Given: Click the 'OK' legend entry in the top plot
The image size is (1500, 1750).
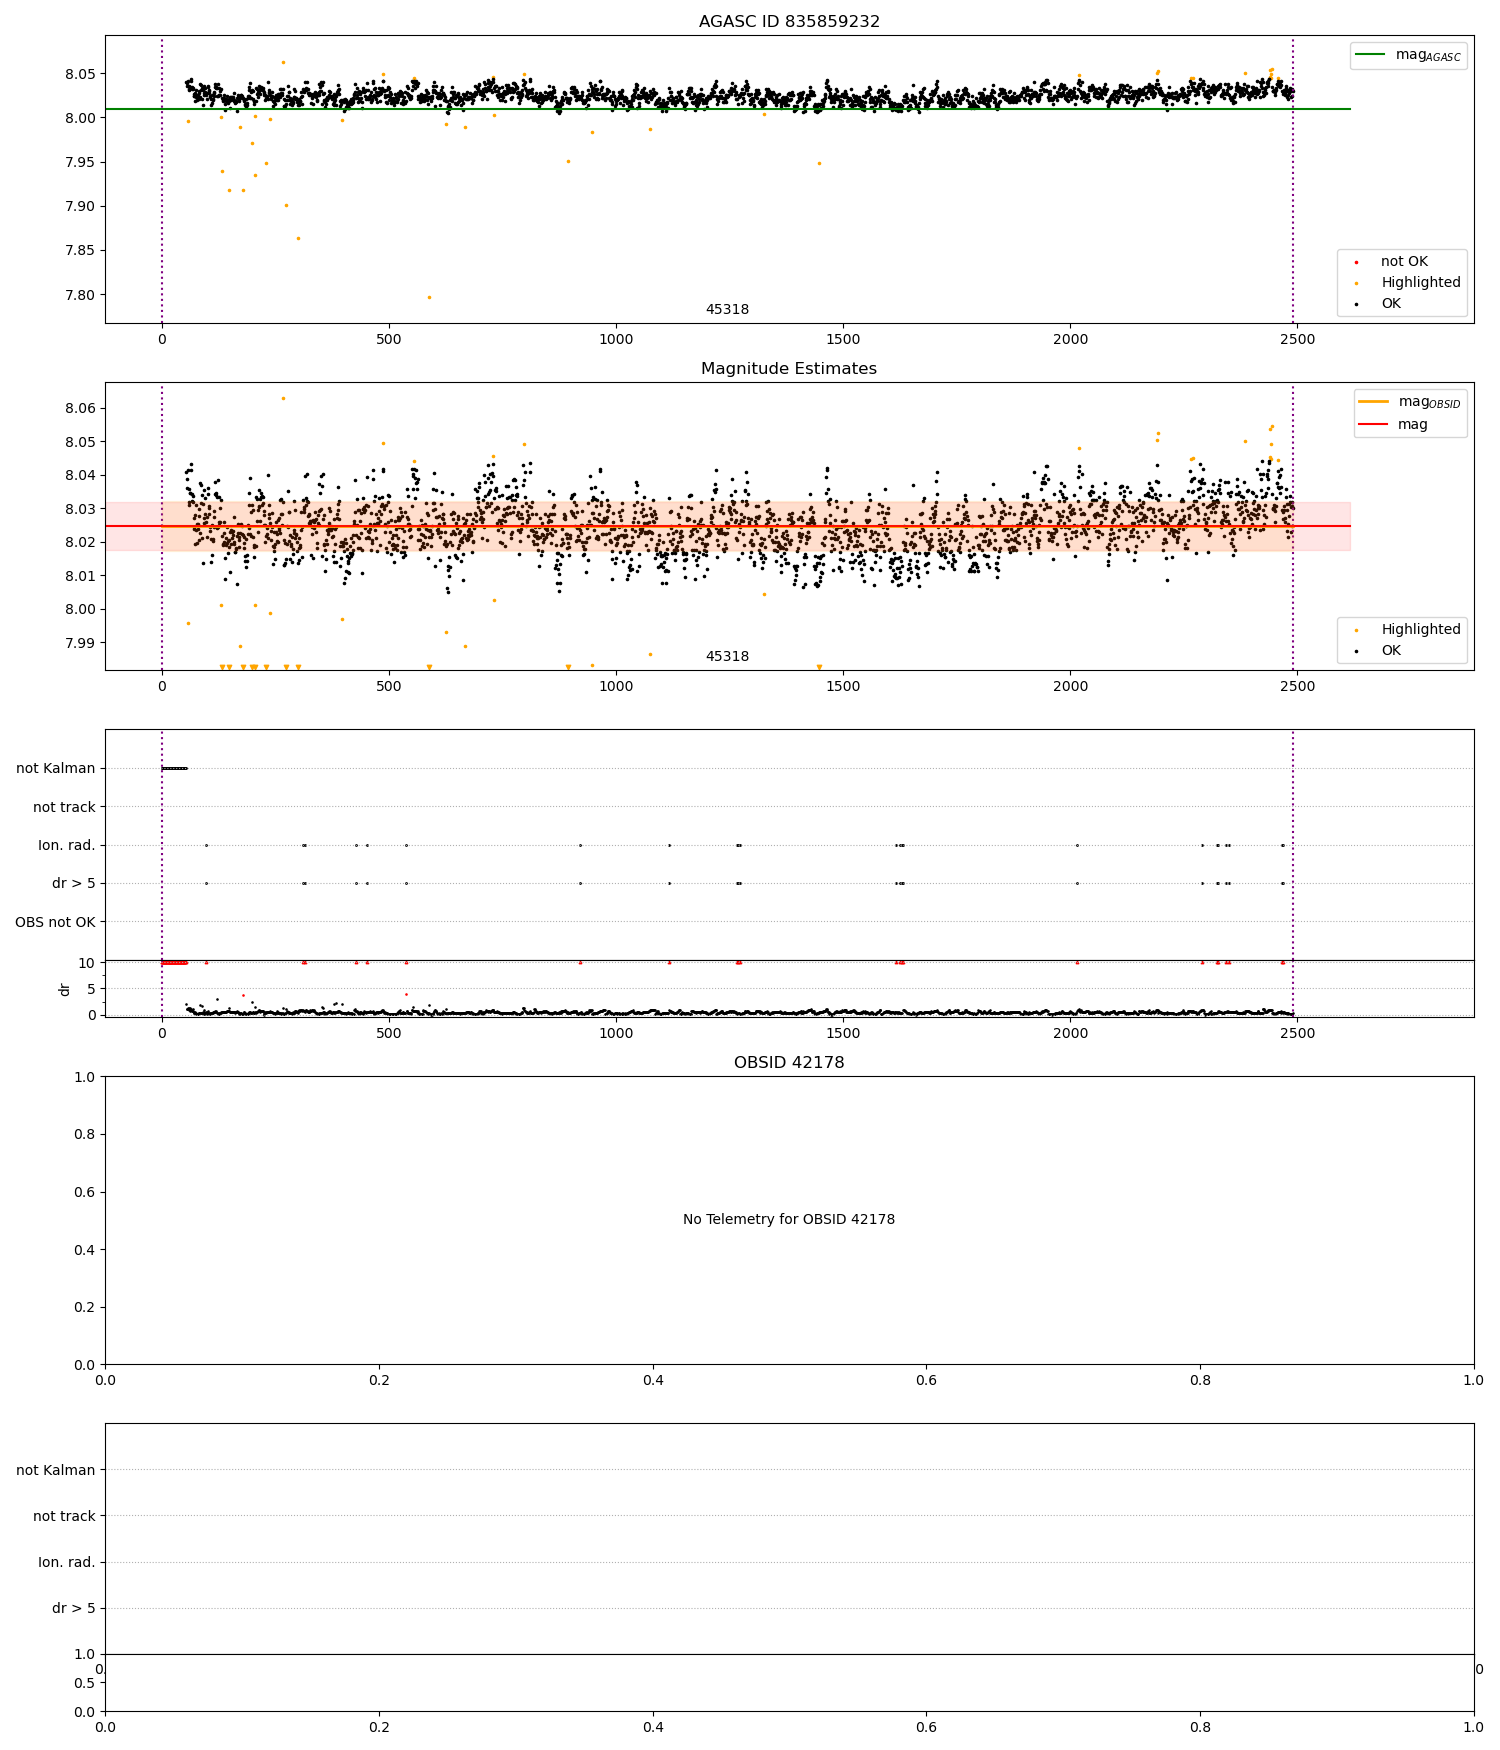Looking at the screenshot, I should point(1378,304).
